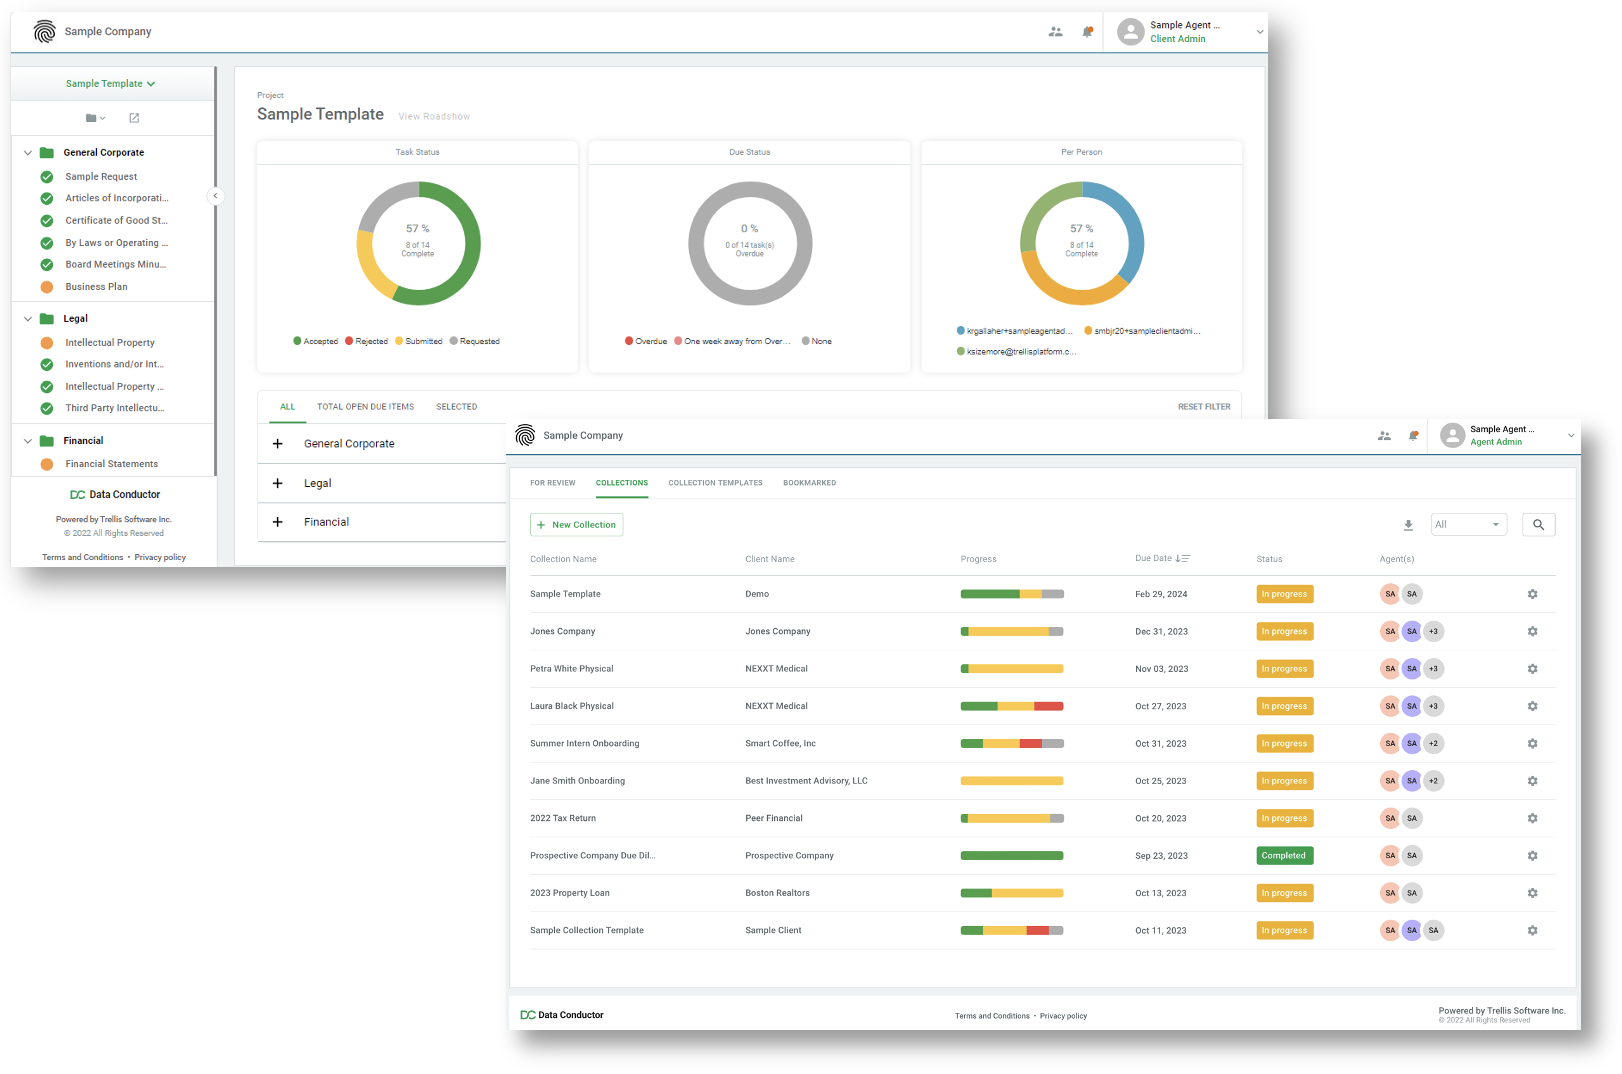This screenshot has width=1622, height=1074.
Task: Open settings gear for Sample Template collection
Action: point(1532,594)
